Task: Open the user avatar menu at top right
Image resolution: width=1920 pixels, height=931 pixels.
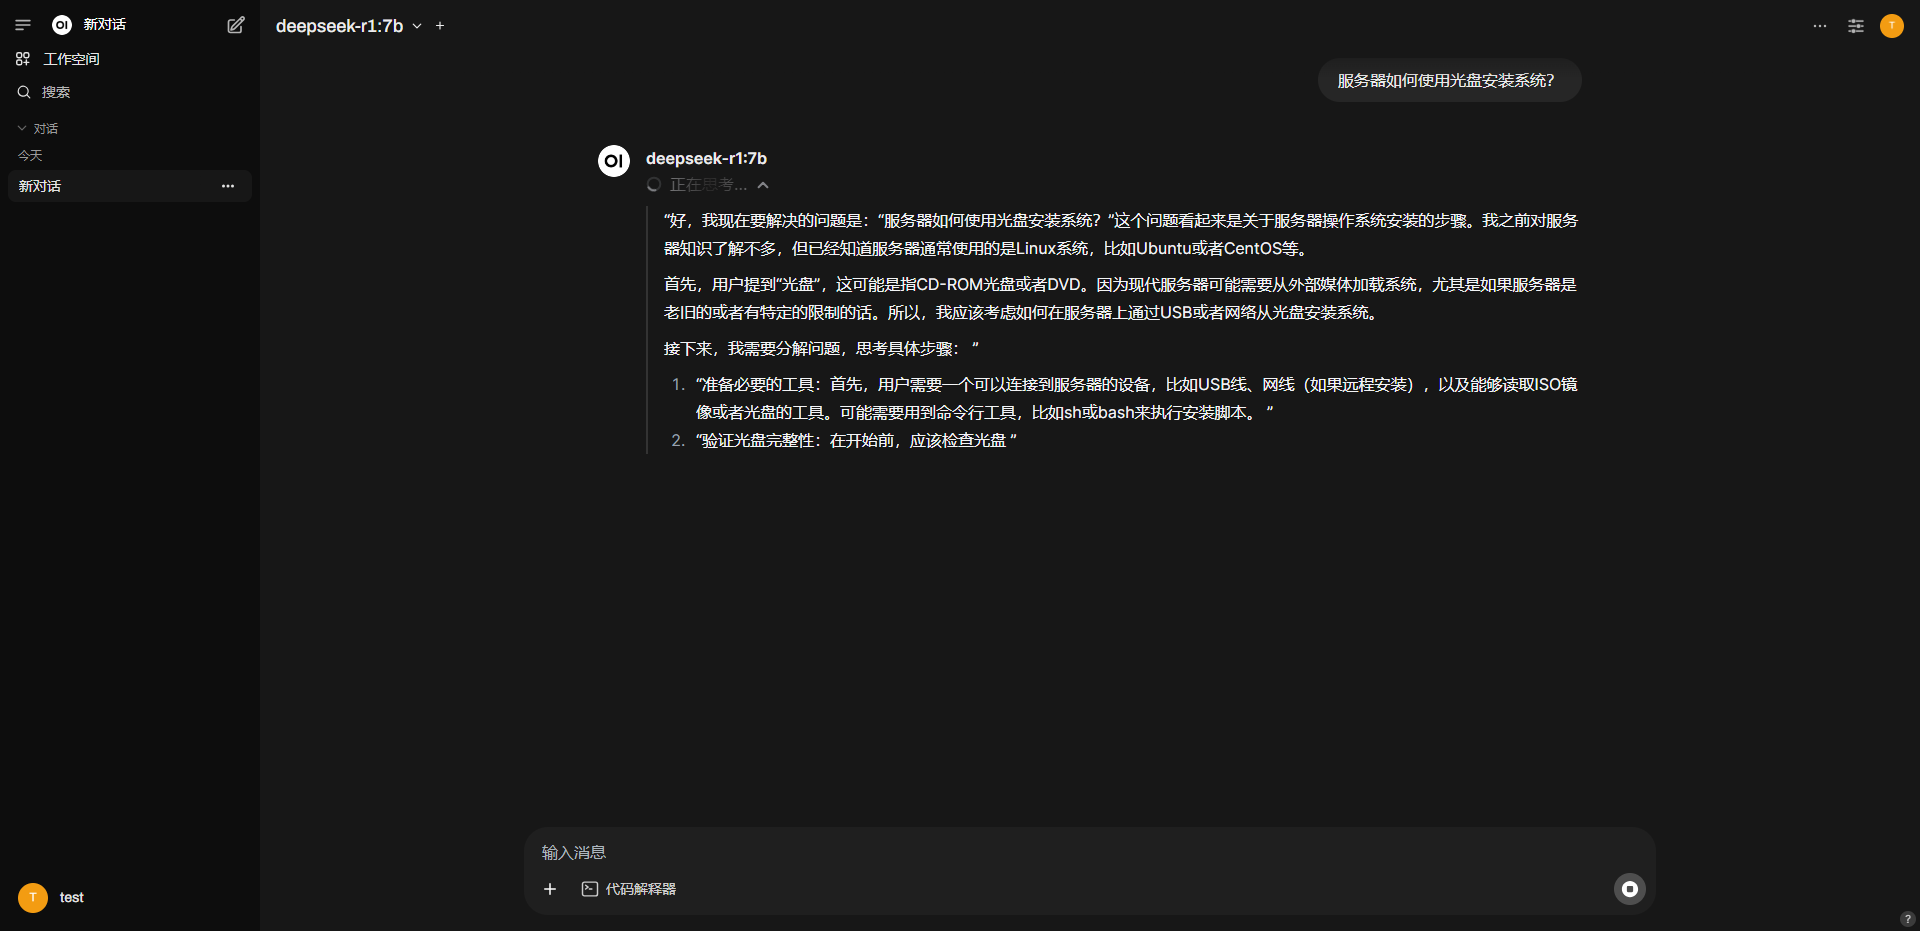Action: tap(1892, 26)
